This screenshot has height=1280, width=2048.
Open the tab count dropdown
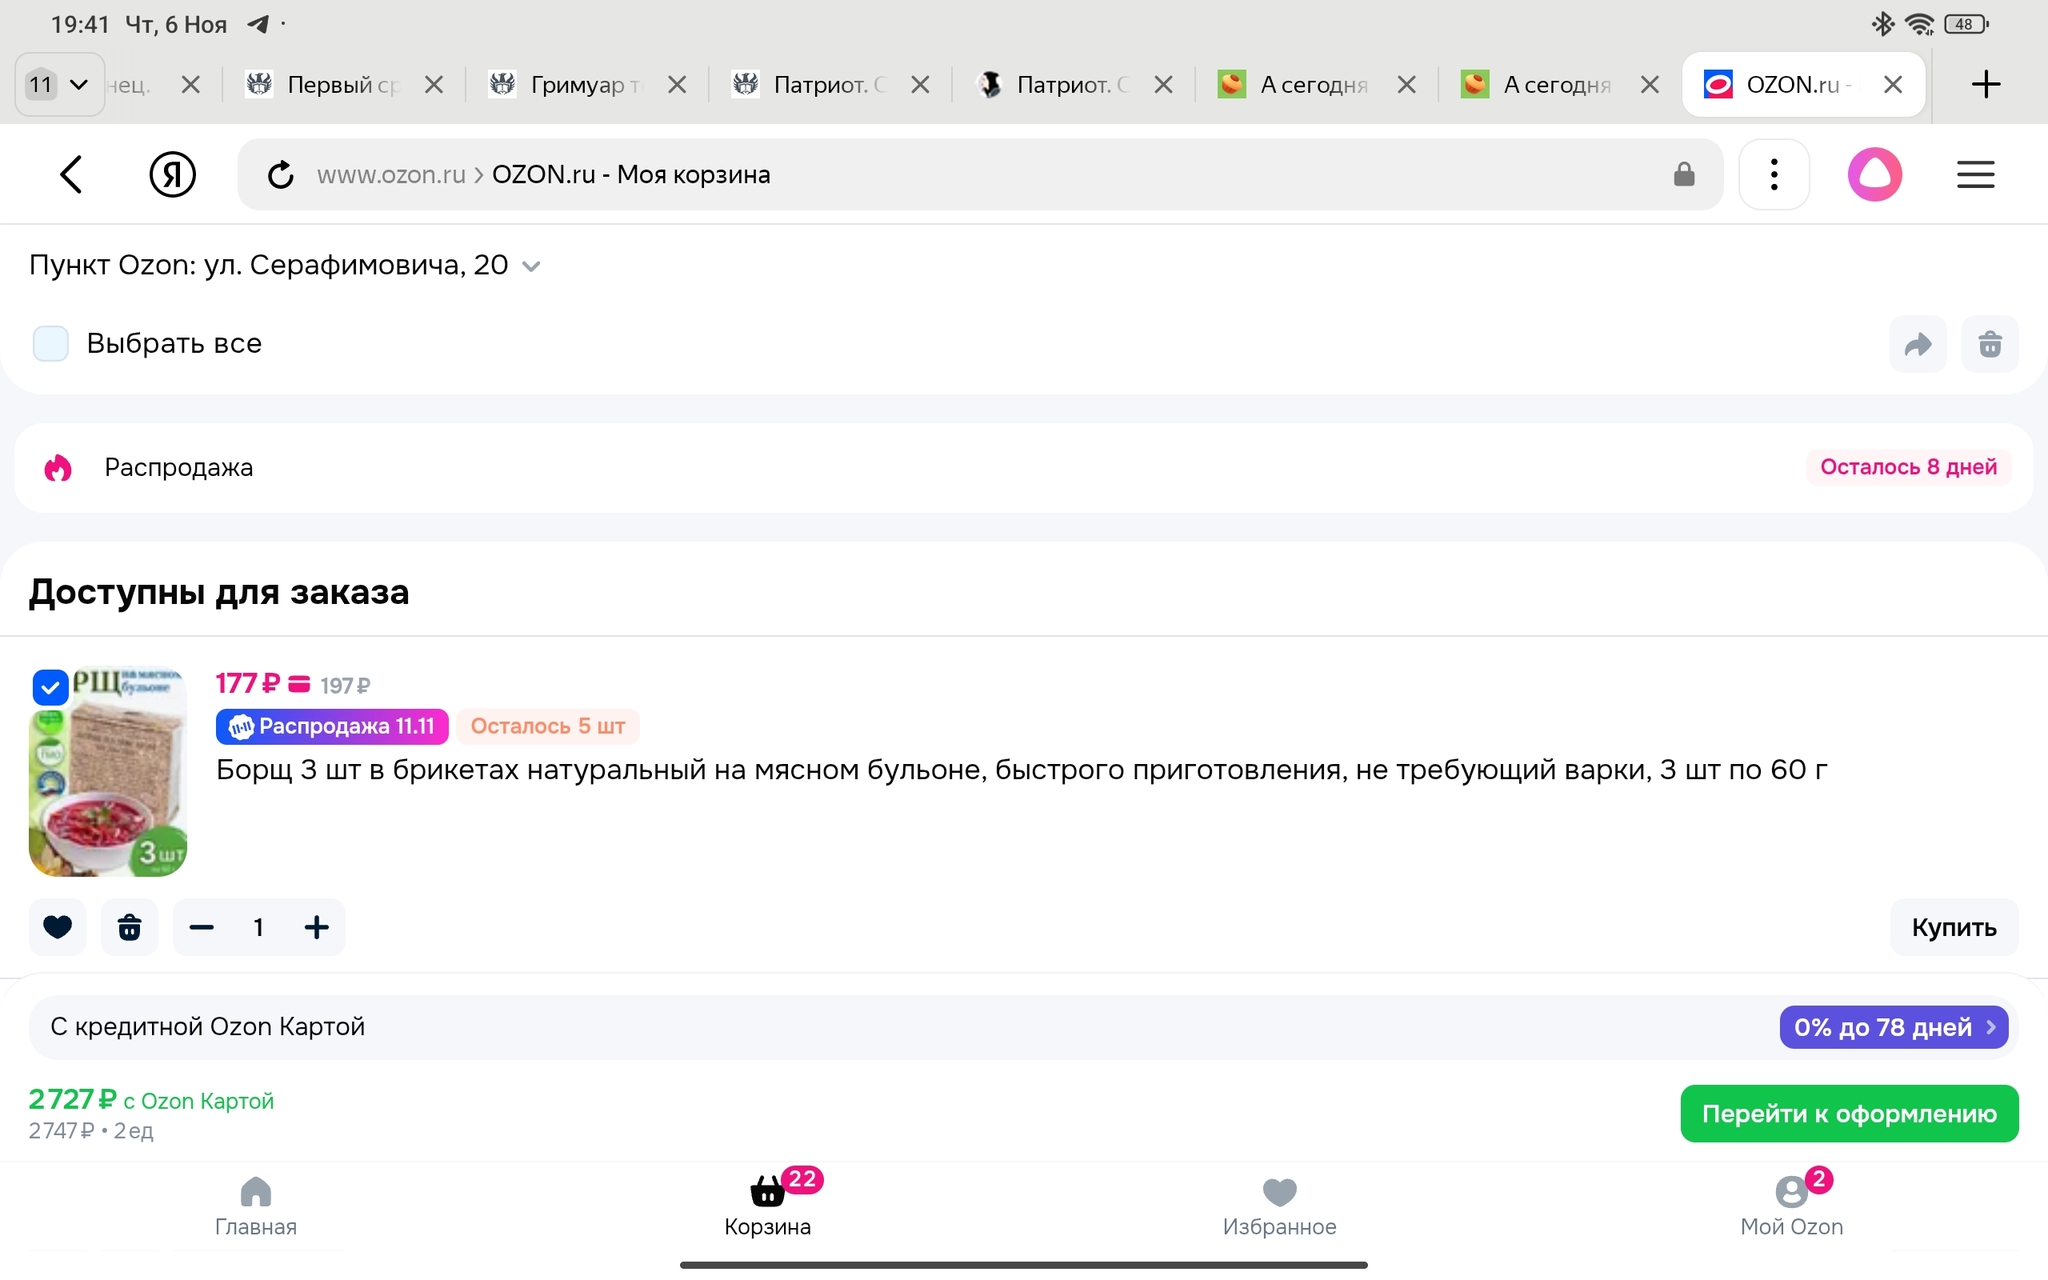pyautogui.click(x=59, y=84)
